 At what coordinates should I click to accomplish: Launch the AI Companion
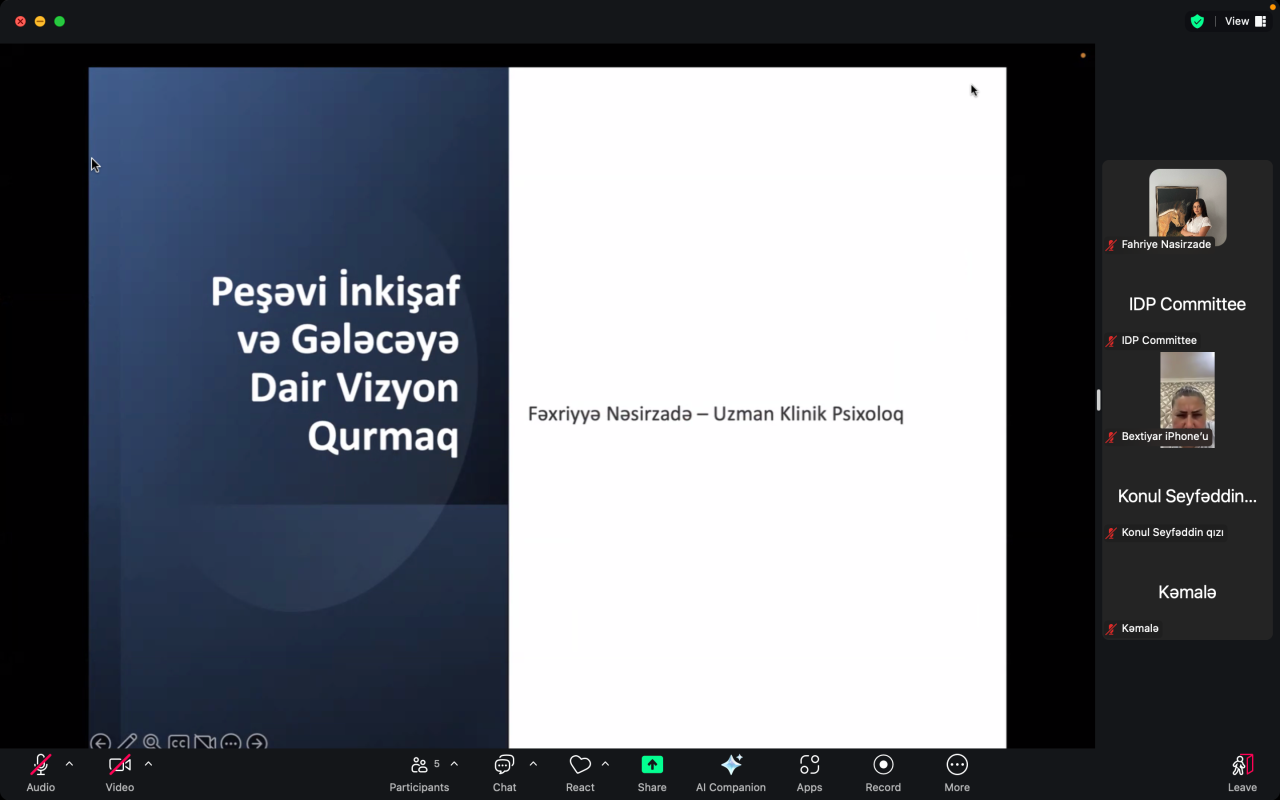(731, 772)
